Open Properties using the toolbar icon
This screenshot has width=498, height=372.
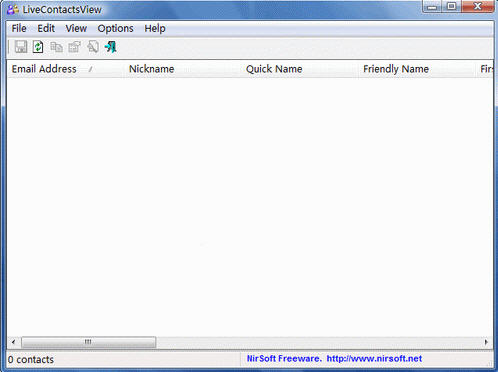point(74,47)
